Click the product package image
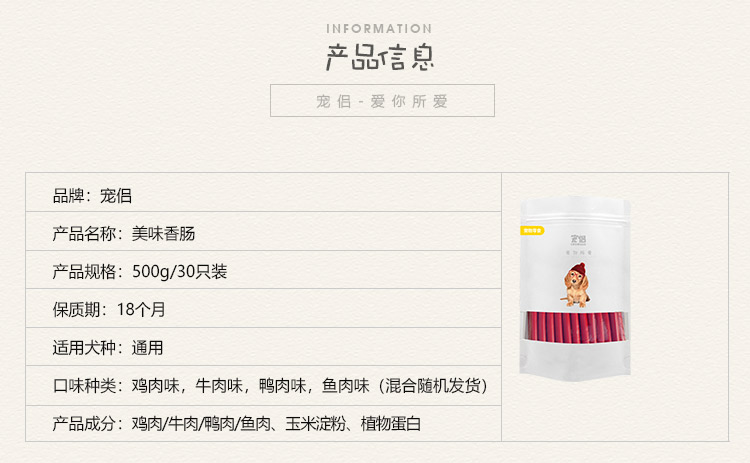This screenshot has width=750, height=463. tap(575, 288)
